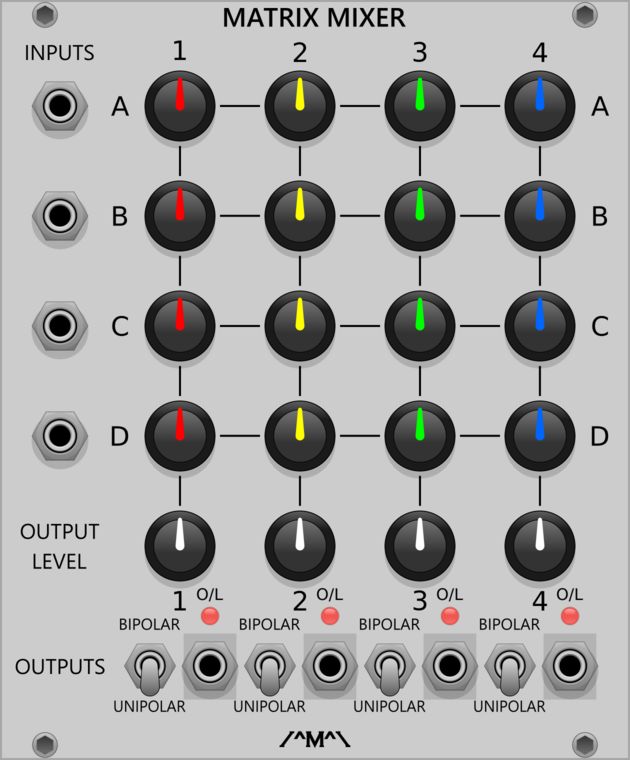Click the input D jack

(x=60, y=436)
